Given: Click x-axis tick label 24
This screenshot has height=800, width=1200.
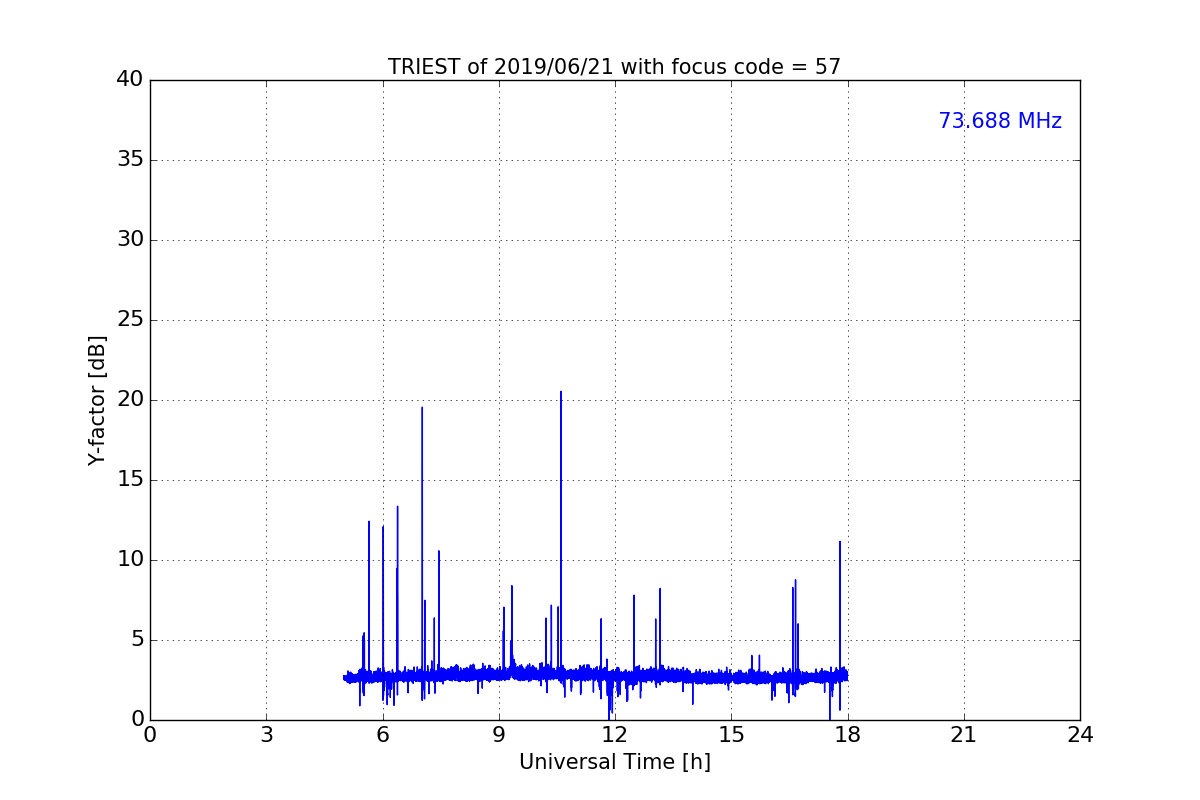Looking at the screenshot, I should [1080, 735].
